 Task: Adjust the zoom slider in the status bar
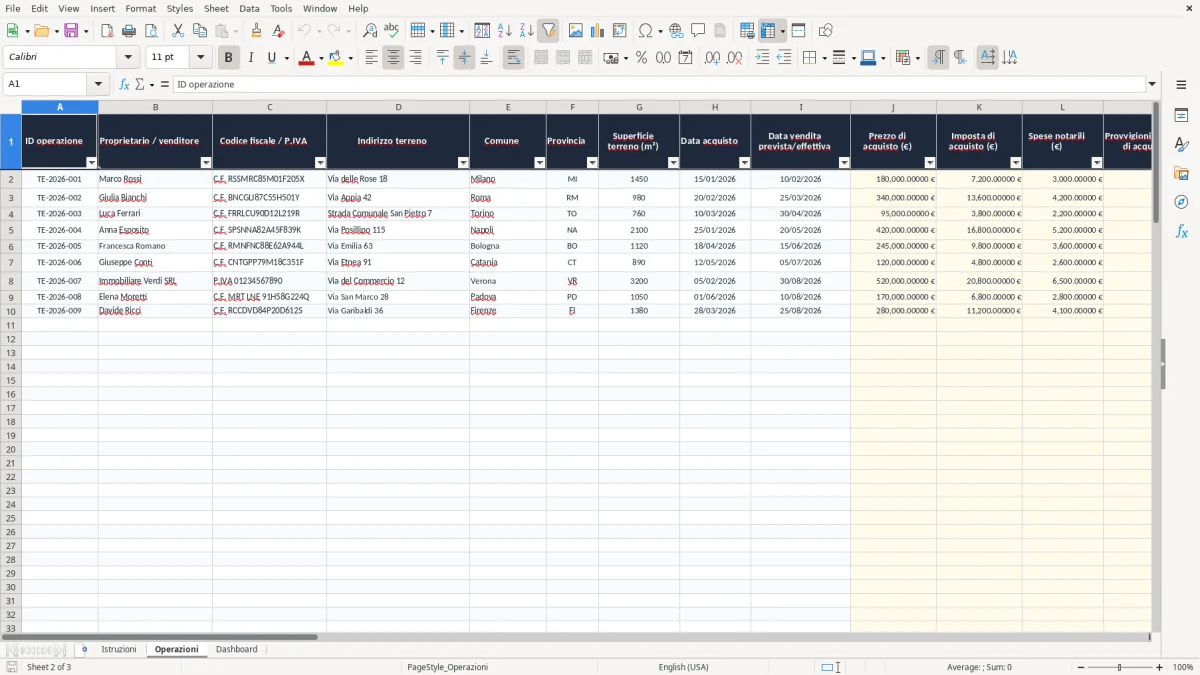pyautogui.click(x=1119, y=667)
